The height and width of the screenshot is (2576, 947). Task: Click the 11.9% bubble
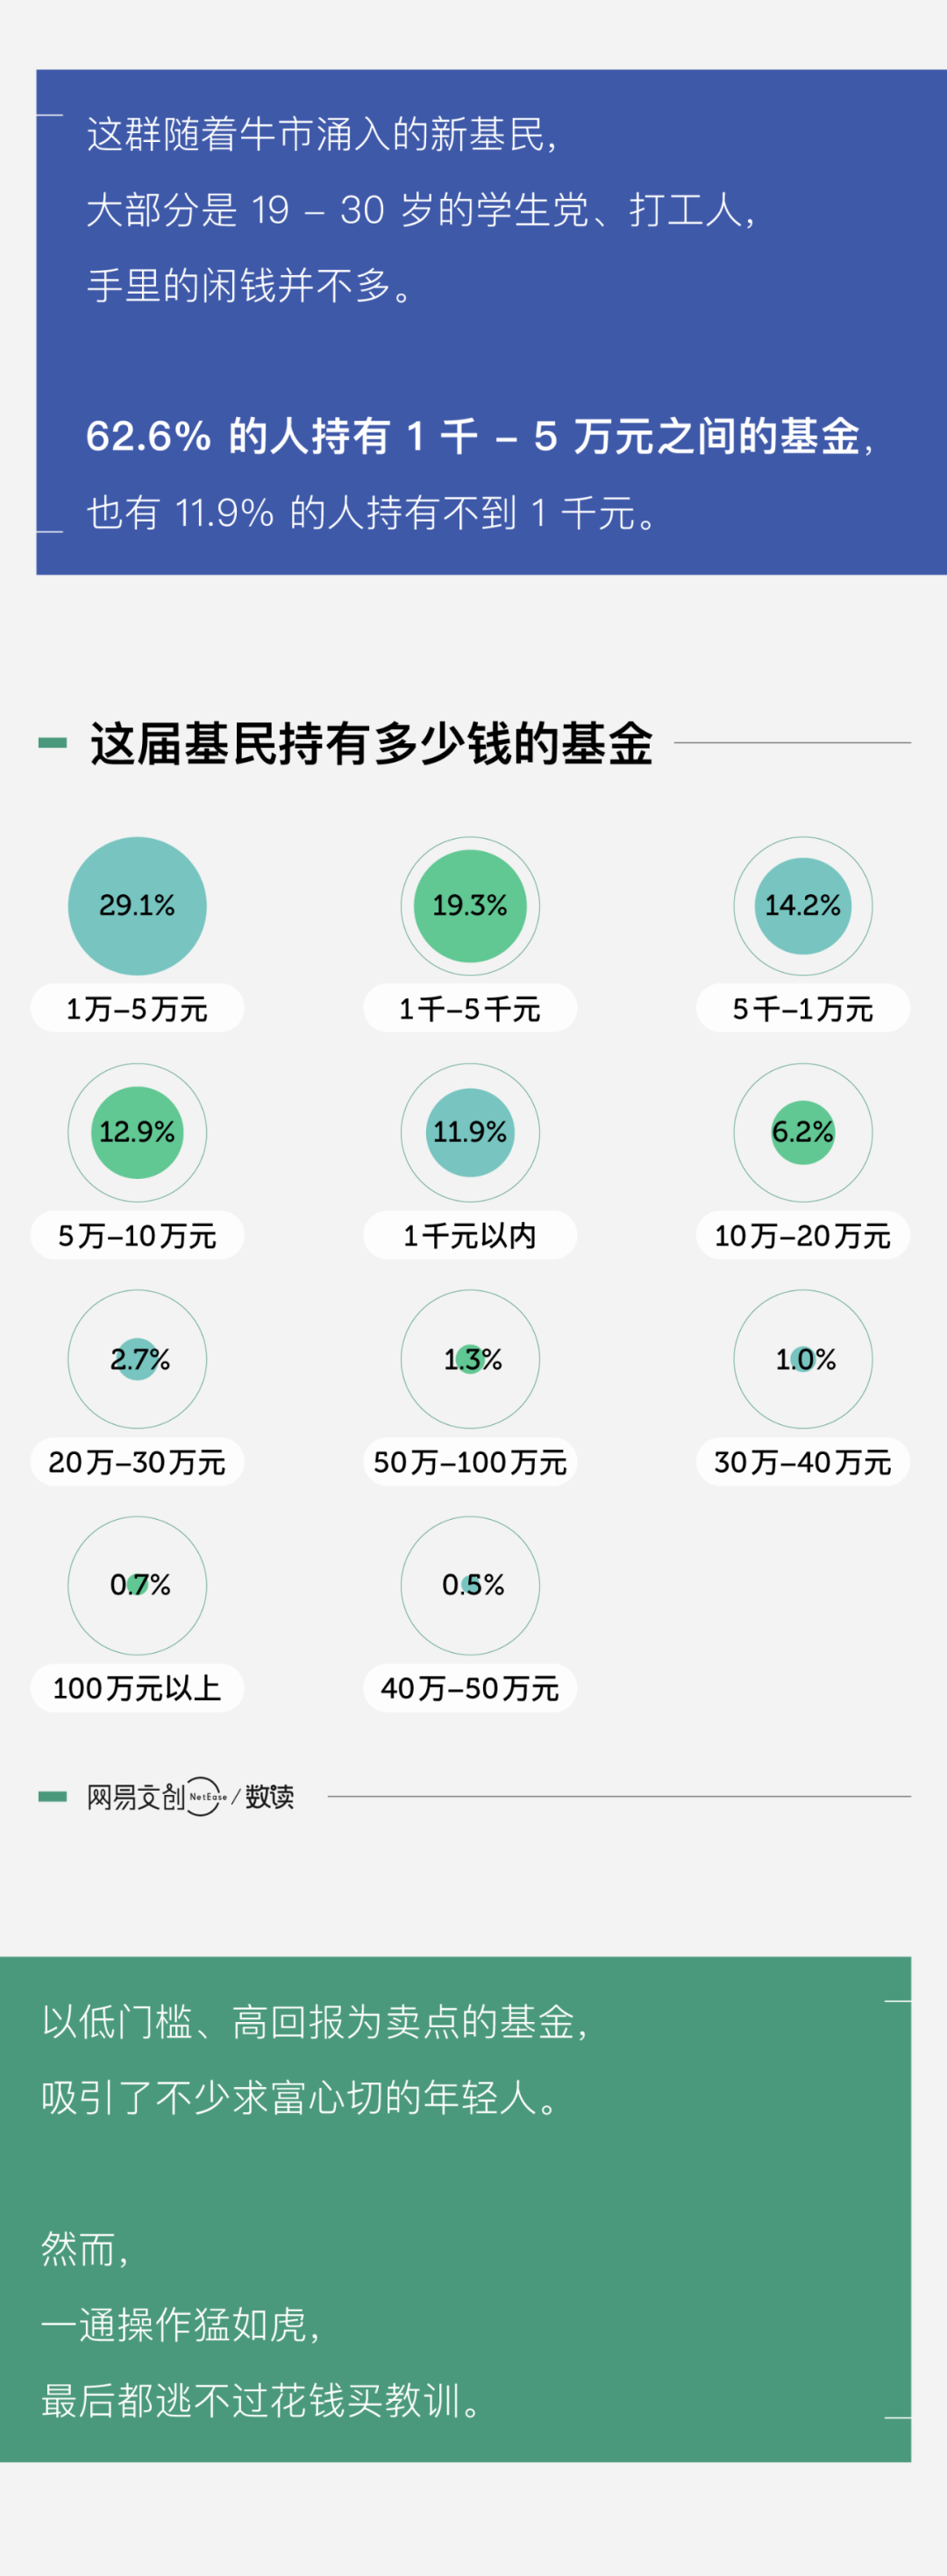(470, 1132)
